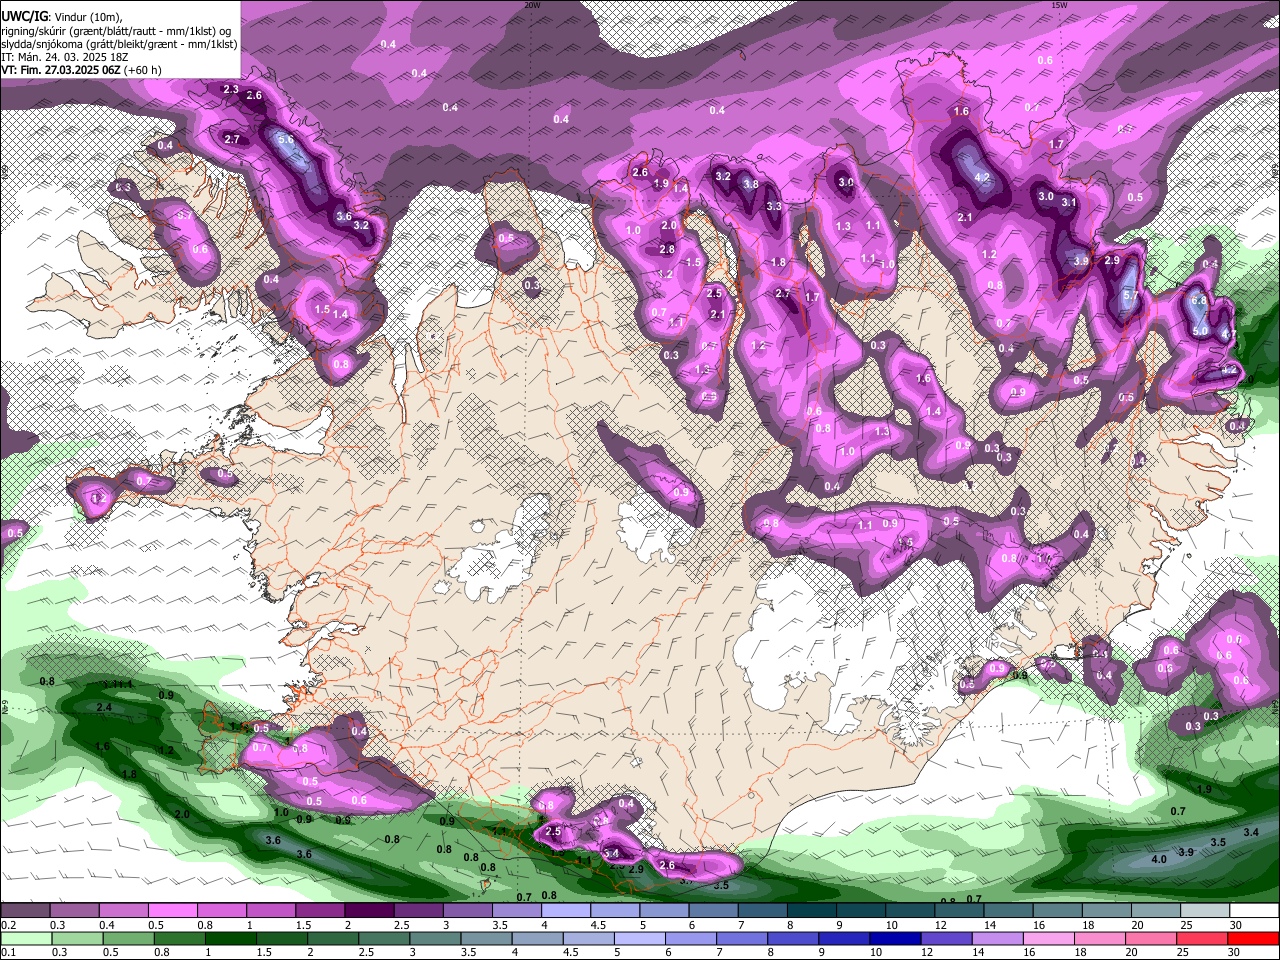Select the valid time line 'VT: Fim. 27.03.2025 06Z (+60 h)'
The height and width of the screenshot is (960, 1280).
[x=81, y=70]
